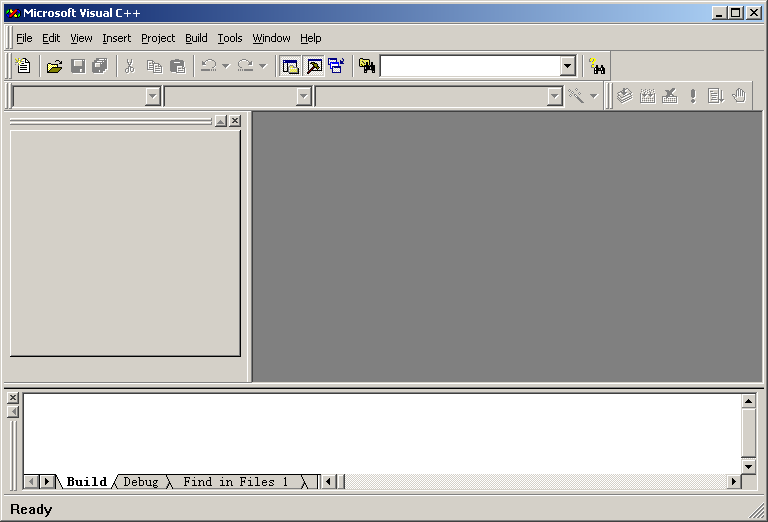This screenshot has width=768, height=522.
Task: Click the Go debug icon
Action: pyautogui.click(x=716, y=95)
